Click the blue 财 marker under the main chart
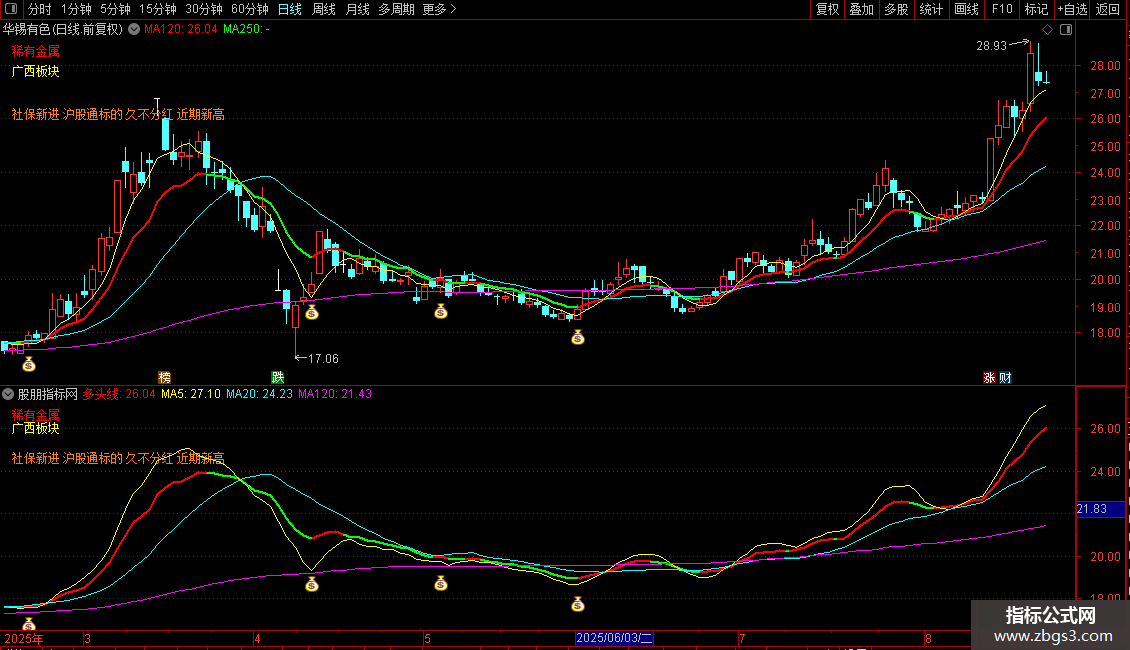This screenshot has height=650, width=1130. point(1005,378)
